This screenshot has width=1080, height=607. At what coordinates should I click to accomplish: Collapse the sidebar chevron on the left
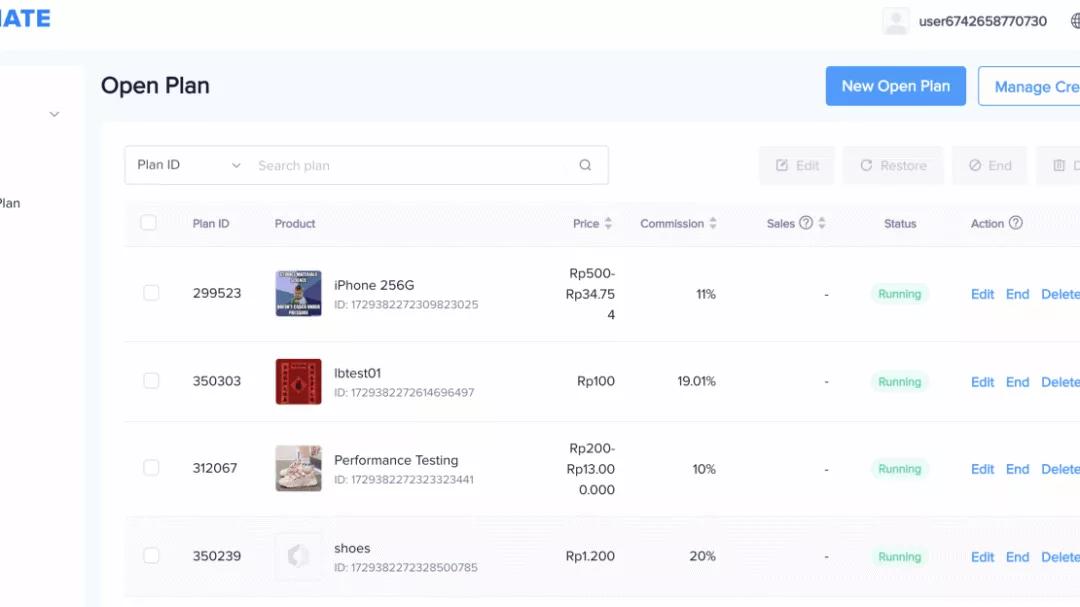pyautogui.click(x=55, y=114)
